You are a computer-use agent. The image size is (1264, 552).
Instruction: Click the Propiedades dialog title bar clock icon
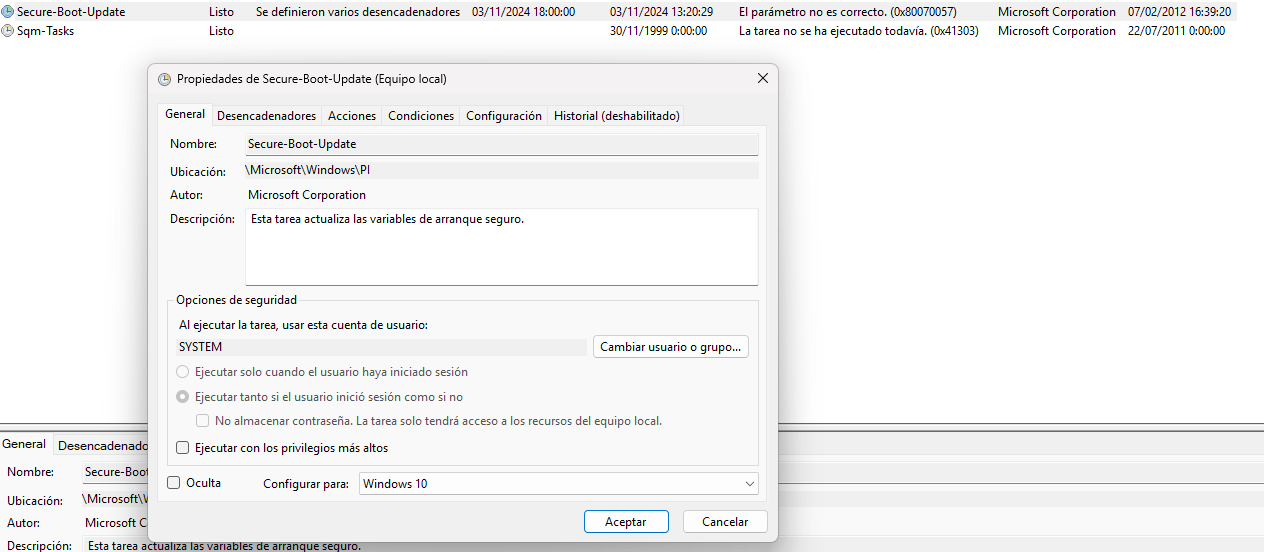point(165,78)
